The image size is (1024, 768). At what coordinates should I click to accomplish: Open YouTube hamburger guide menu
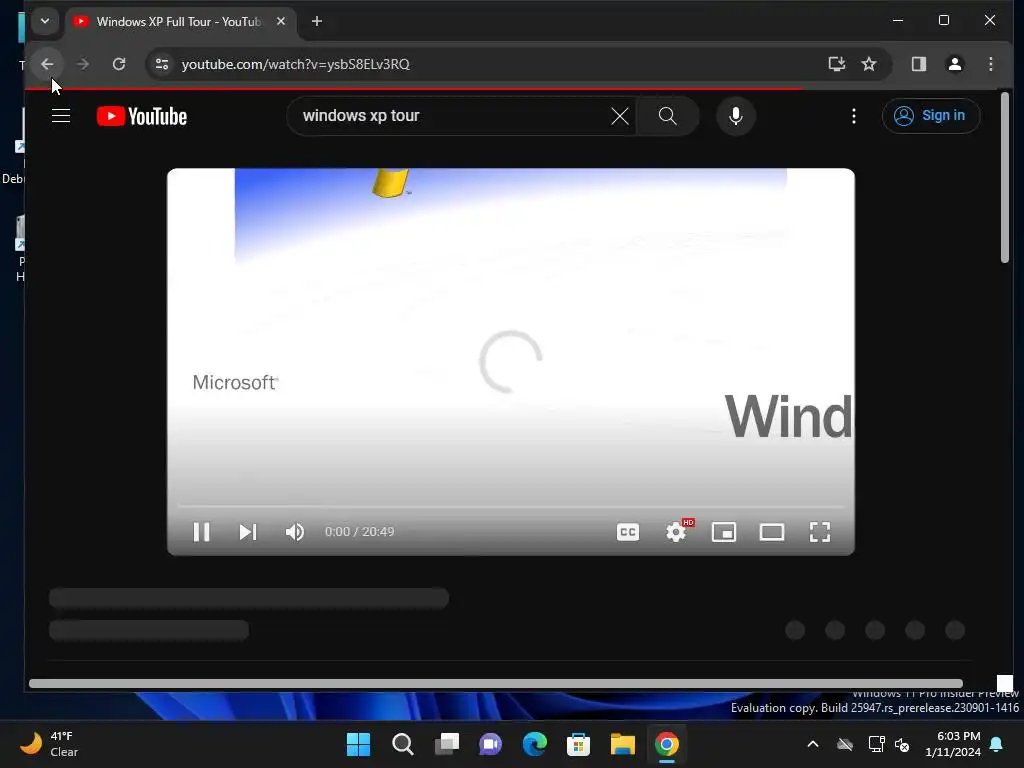coord(61,116)
